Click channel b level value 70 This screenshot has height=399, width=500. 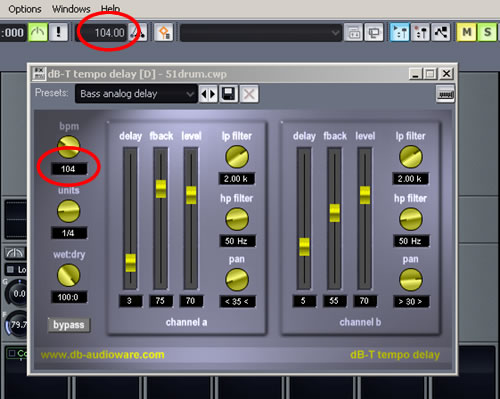[x=365, y=301]
